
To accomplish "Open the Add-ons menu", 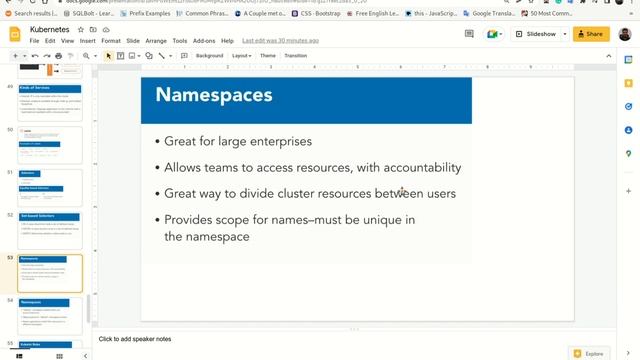I will (x=204, y=41).
